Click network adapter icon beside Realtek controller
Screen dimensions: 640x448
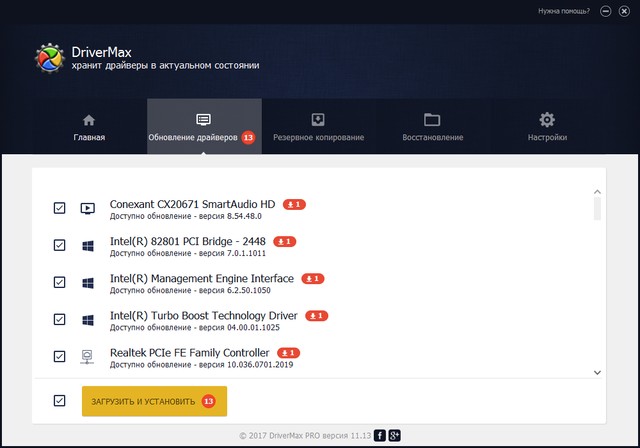87,357
